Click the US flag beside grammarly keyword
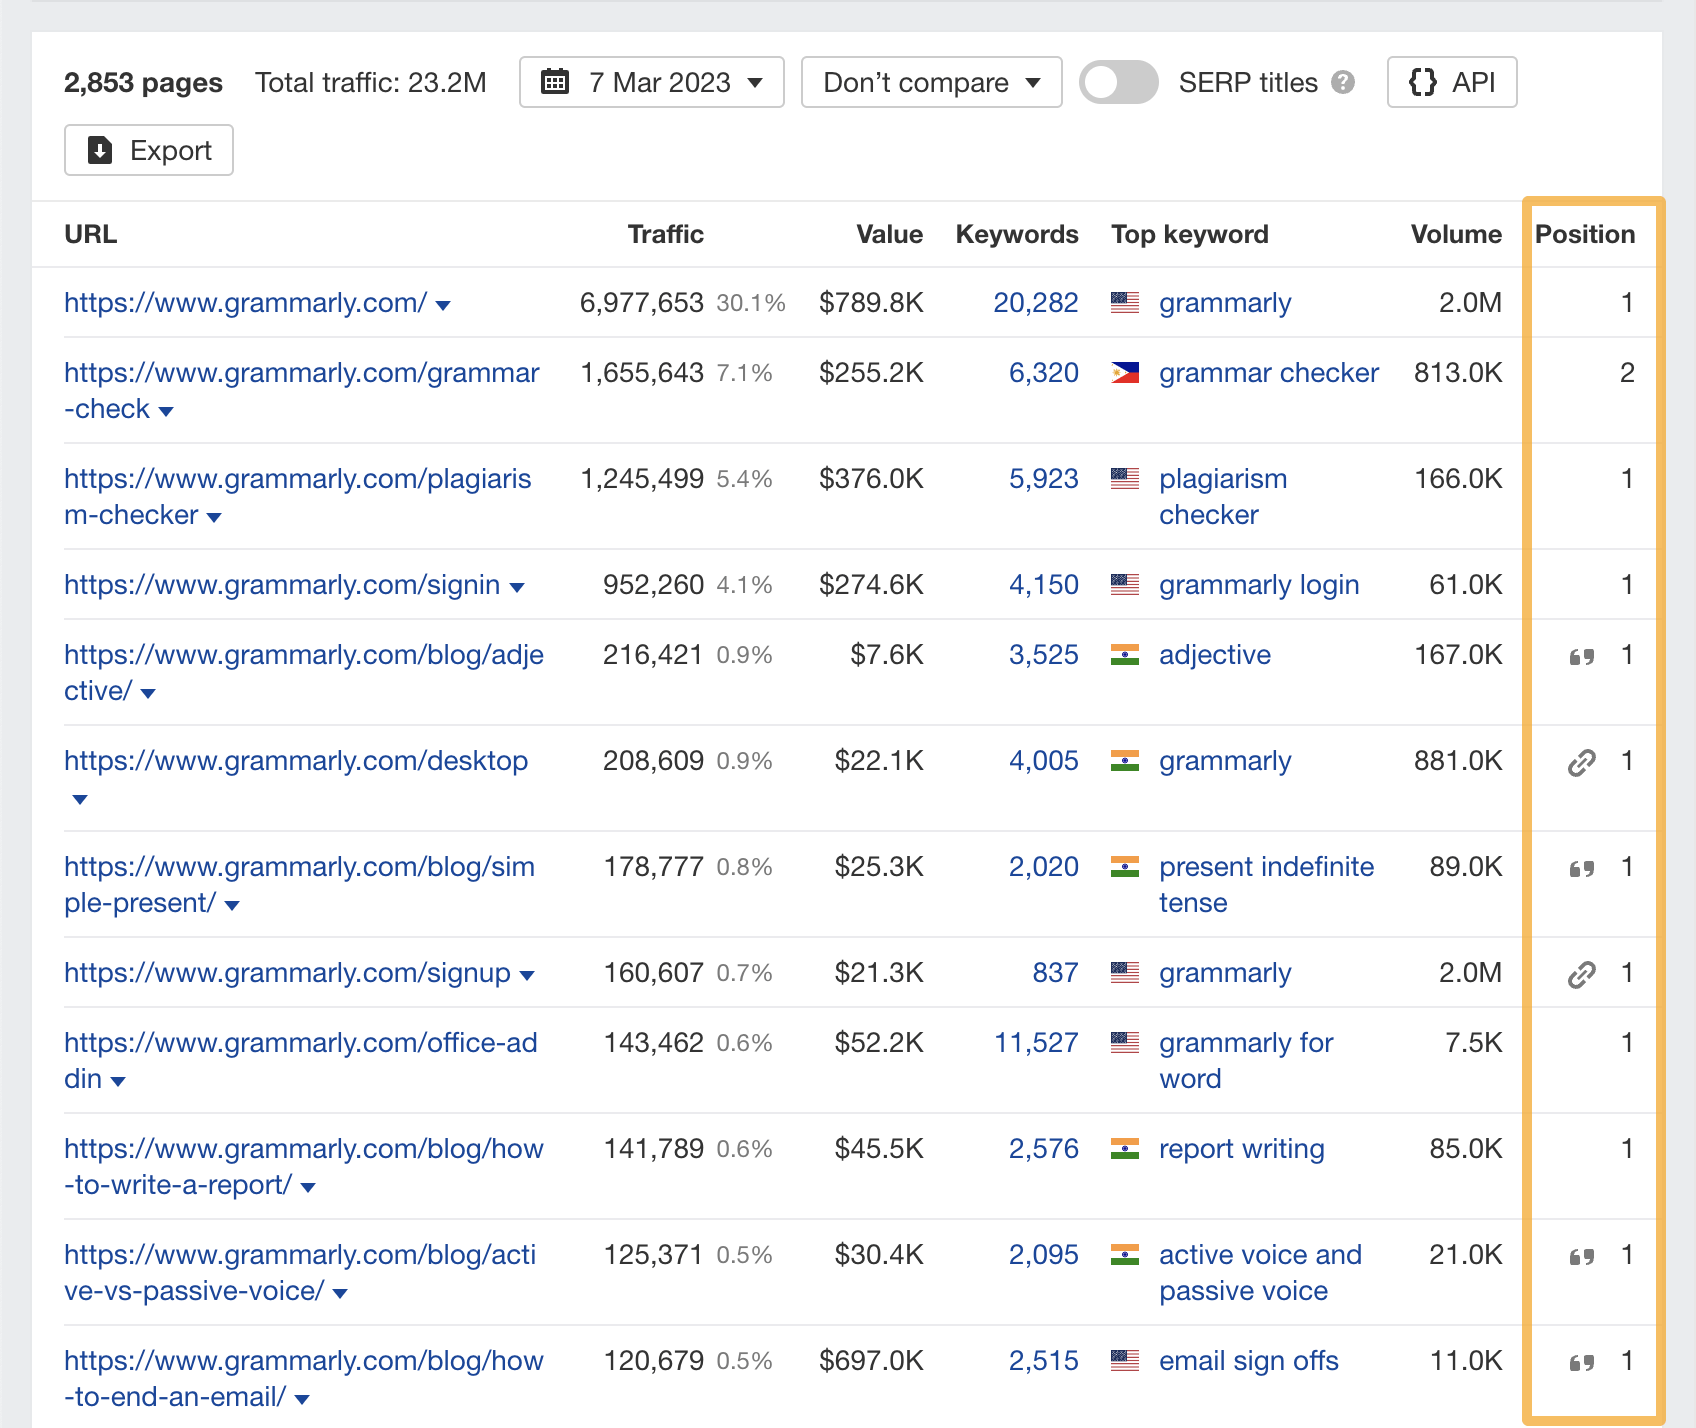The width and height of the screenshot is (1696, 1428). point(1126,302)
